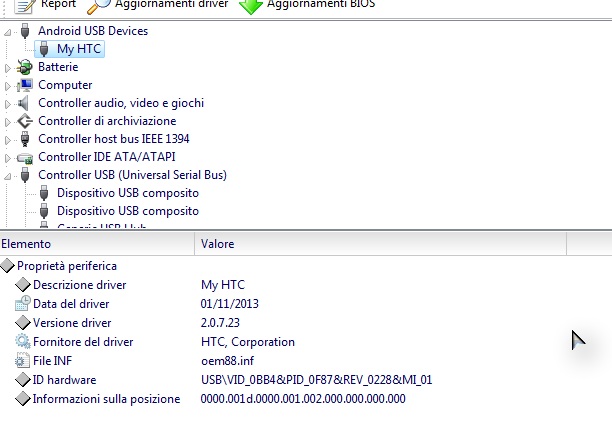Select the ID hardware property row
The width and height of the screenshot is (612, 422).
click(x=64, y=380)
